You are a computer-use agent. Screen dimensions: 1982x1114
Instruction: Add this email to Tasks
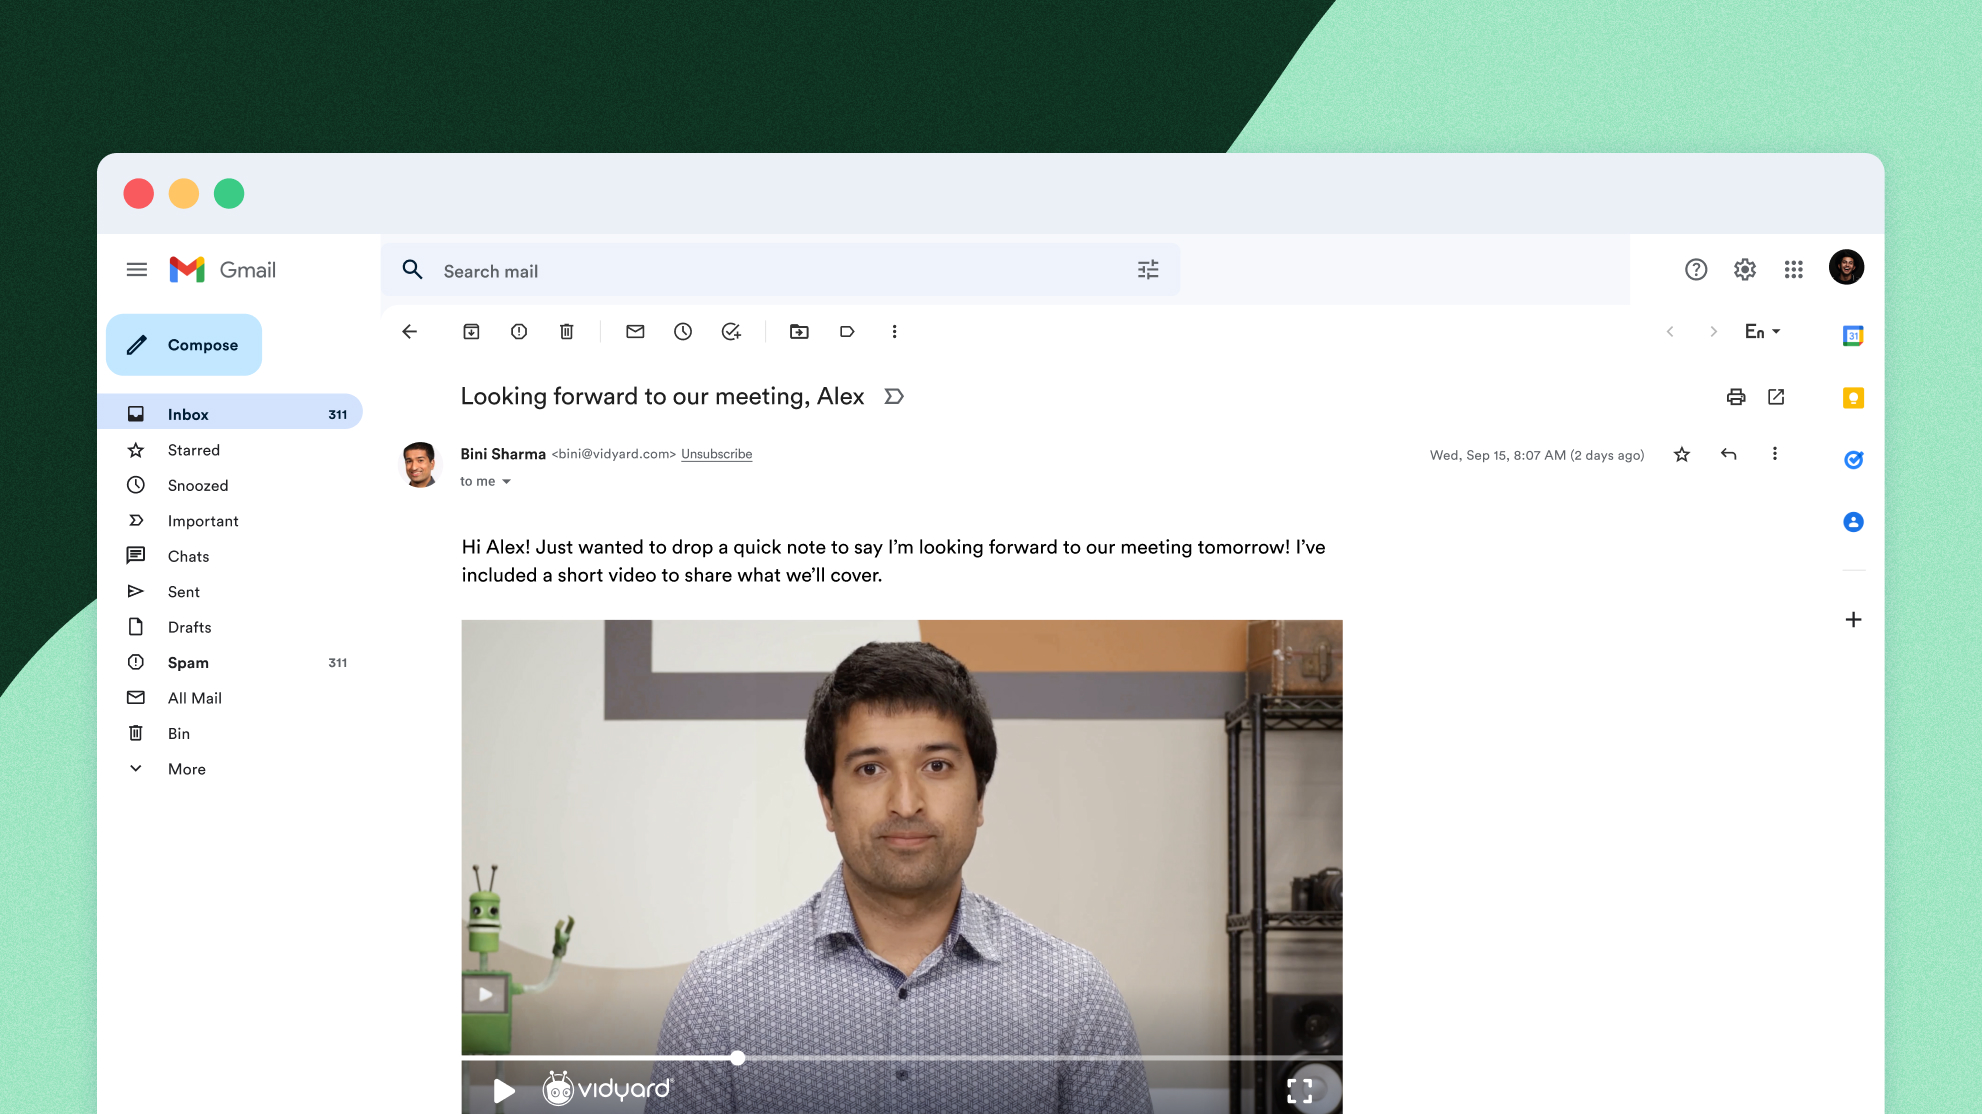point(731,331)
